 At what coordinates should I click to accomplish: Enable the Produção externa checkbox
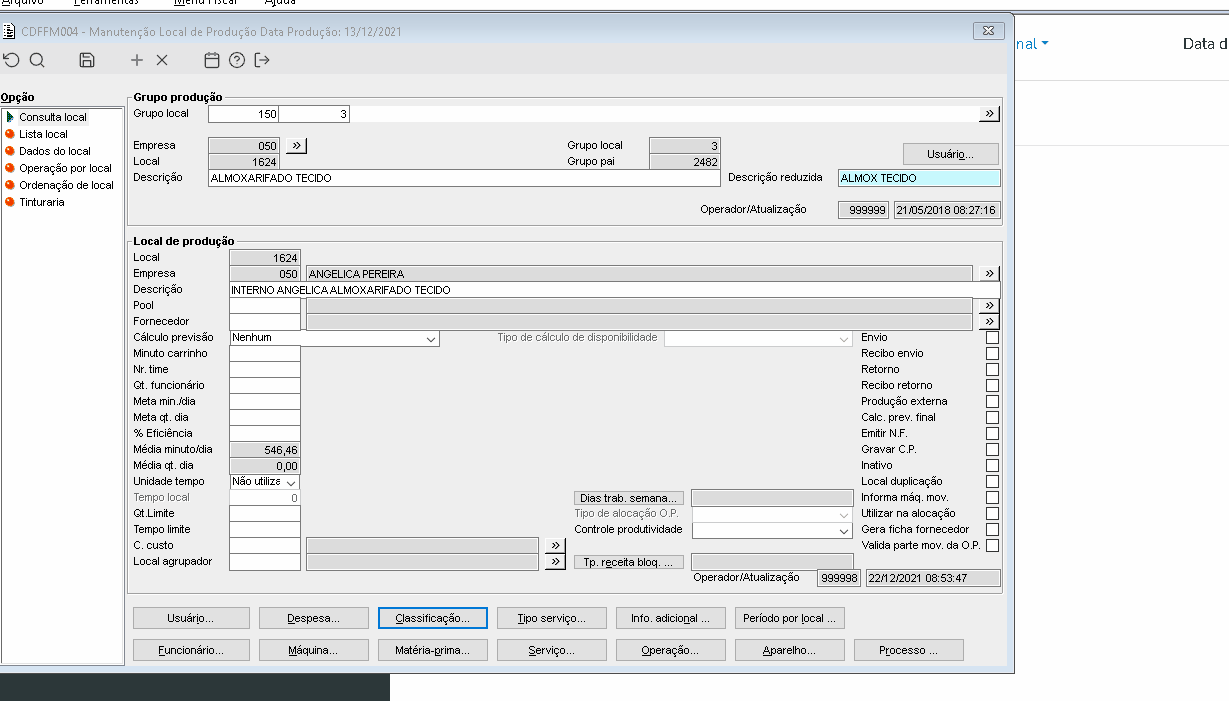click(x=992, y=401)
